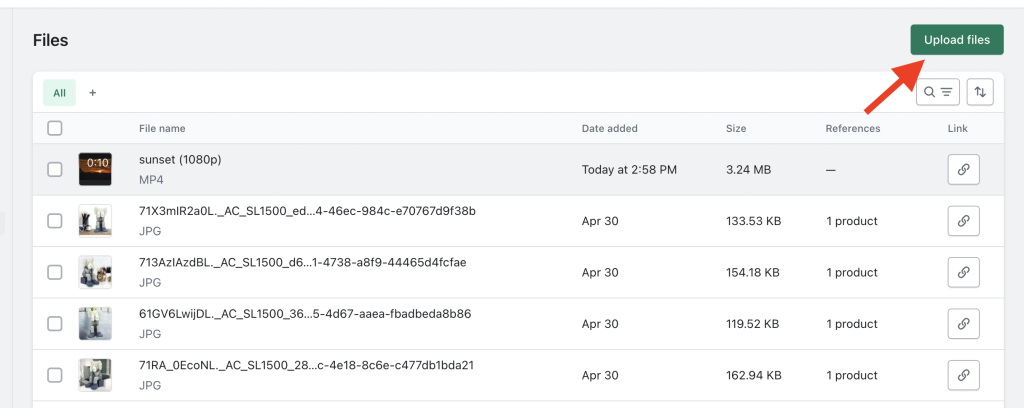The width and height of the screenshot is (1024, 408).
Task: Click file name starting 71X3mlR2a0L
Action: coord(308,211)
